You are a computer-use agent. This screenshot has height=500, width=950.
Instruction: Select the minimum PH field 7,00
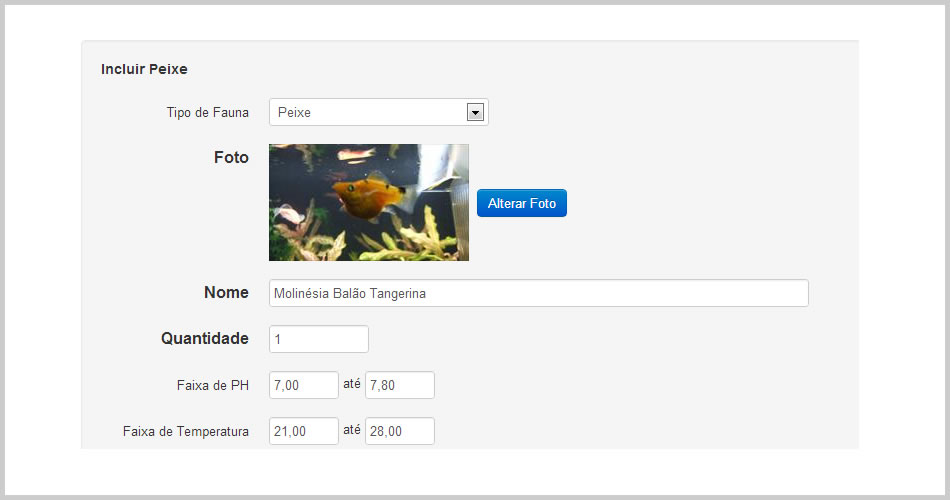tap(304, 385)
